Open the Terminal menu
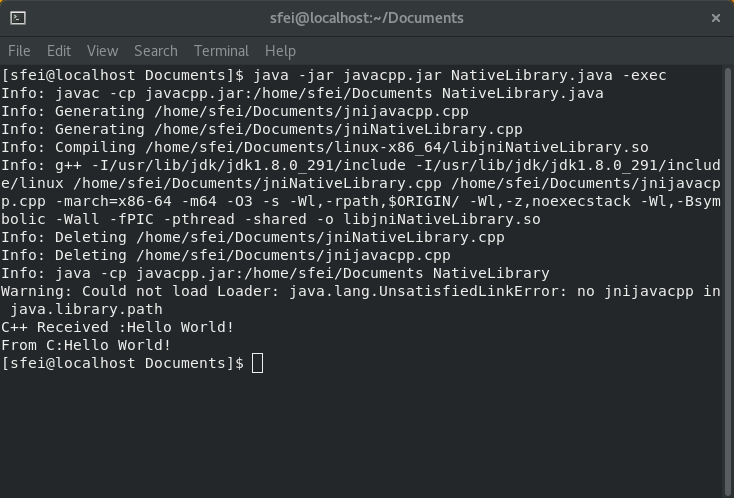The image size is (734, 498). [221, 51]
